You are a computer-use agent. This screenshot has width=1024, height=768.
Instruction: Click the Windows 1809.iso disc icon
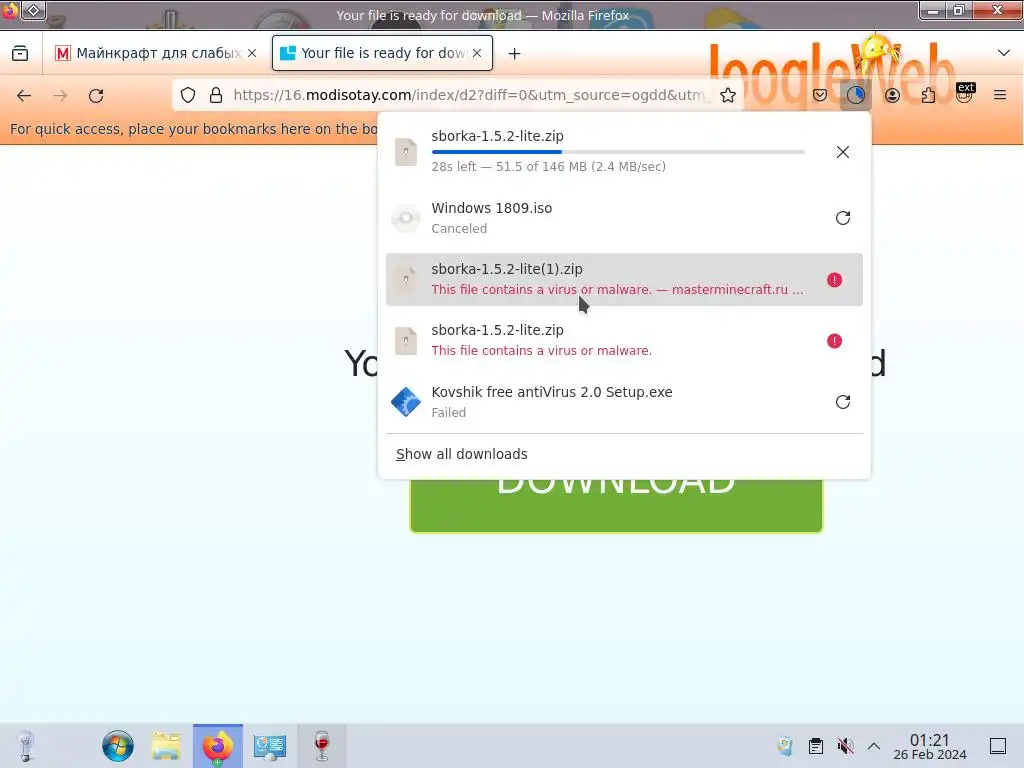click(406, 217)
